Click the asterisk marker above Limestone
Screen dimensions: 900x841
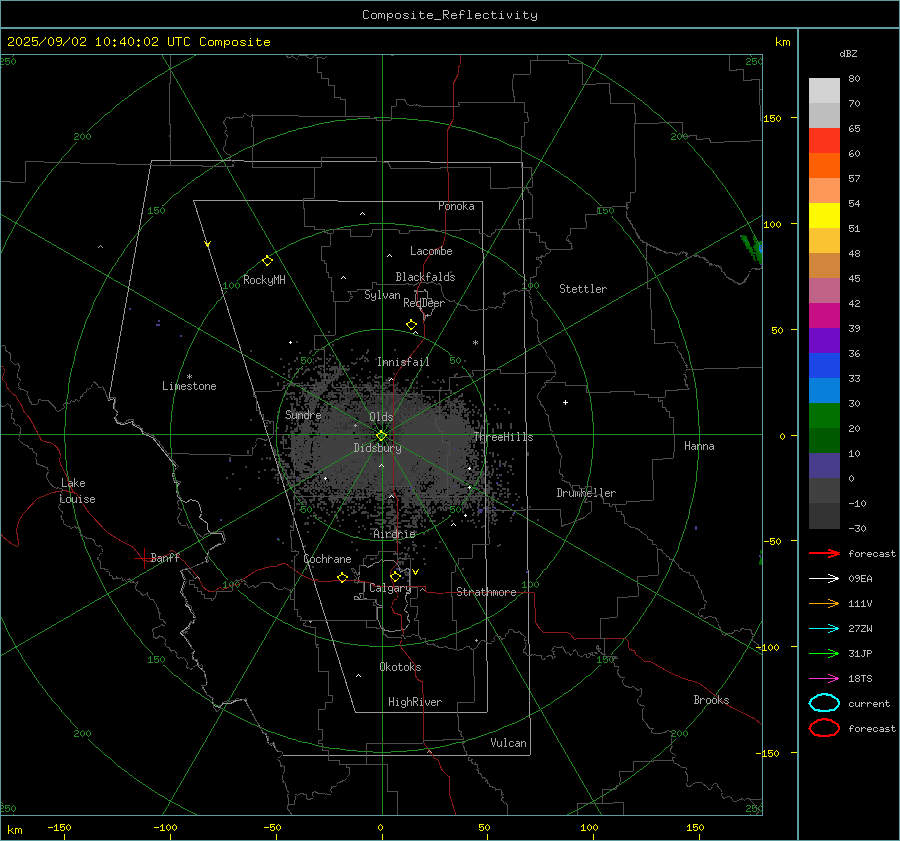189,377
